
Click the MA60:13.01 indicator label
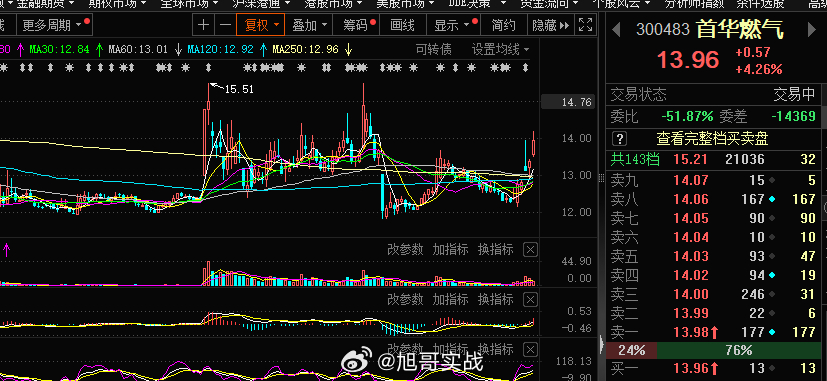point(138,50)
